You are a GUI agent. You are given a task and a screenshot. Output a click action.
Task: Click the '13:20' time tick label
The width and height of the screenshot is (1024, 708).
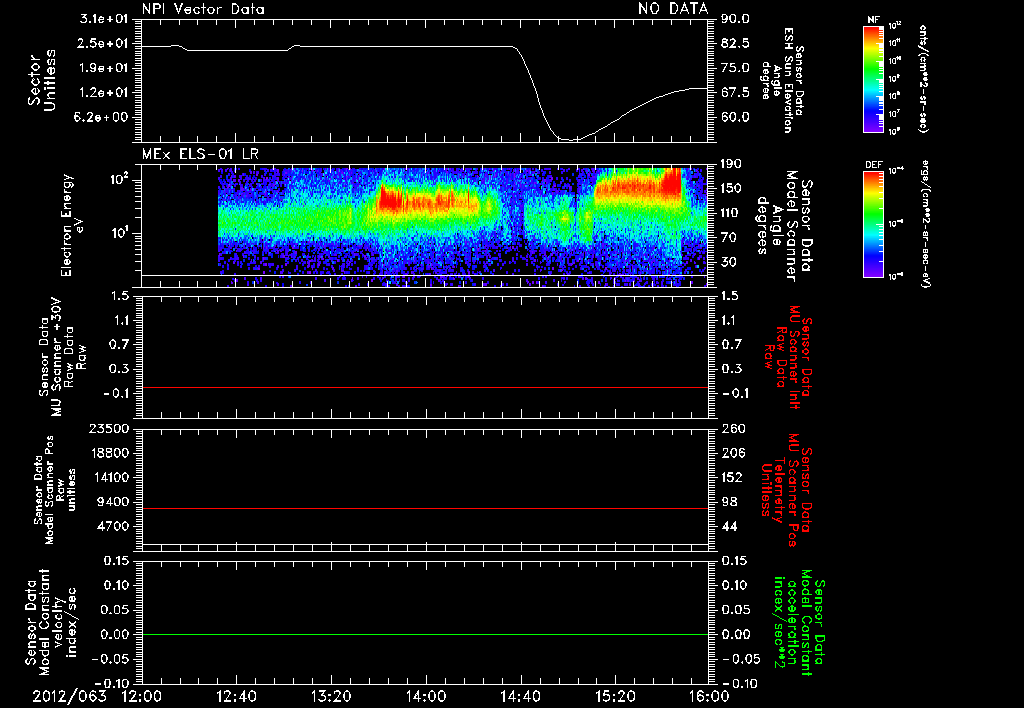331,696
